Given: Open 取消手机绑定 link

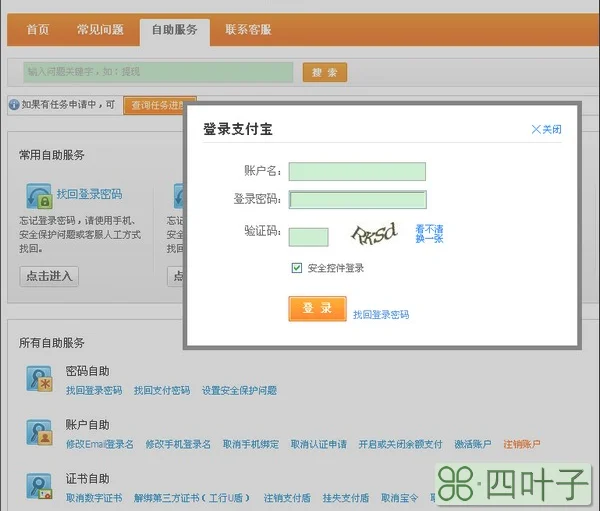Looking at the screenshot, I should (251, 444).
